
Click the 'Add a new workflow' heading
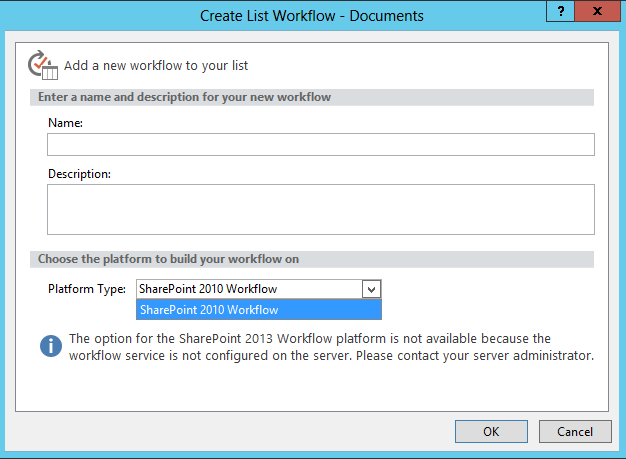156,66
